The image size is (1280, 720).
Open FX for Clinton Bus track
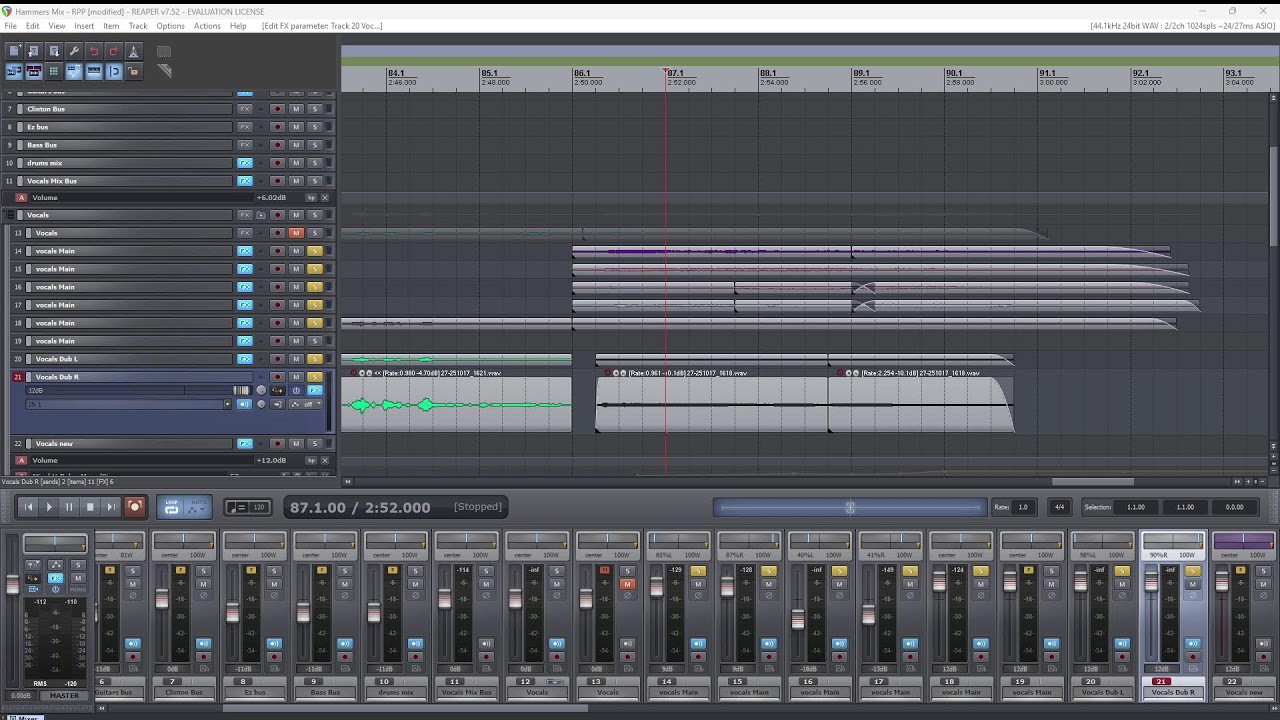[x=244, y=109]
